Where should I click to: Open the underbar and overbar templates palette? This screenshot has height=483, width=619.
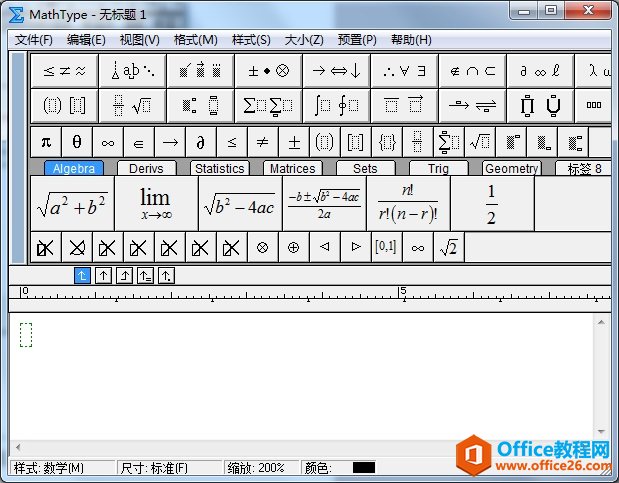point(404,105)
